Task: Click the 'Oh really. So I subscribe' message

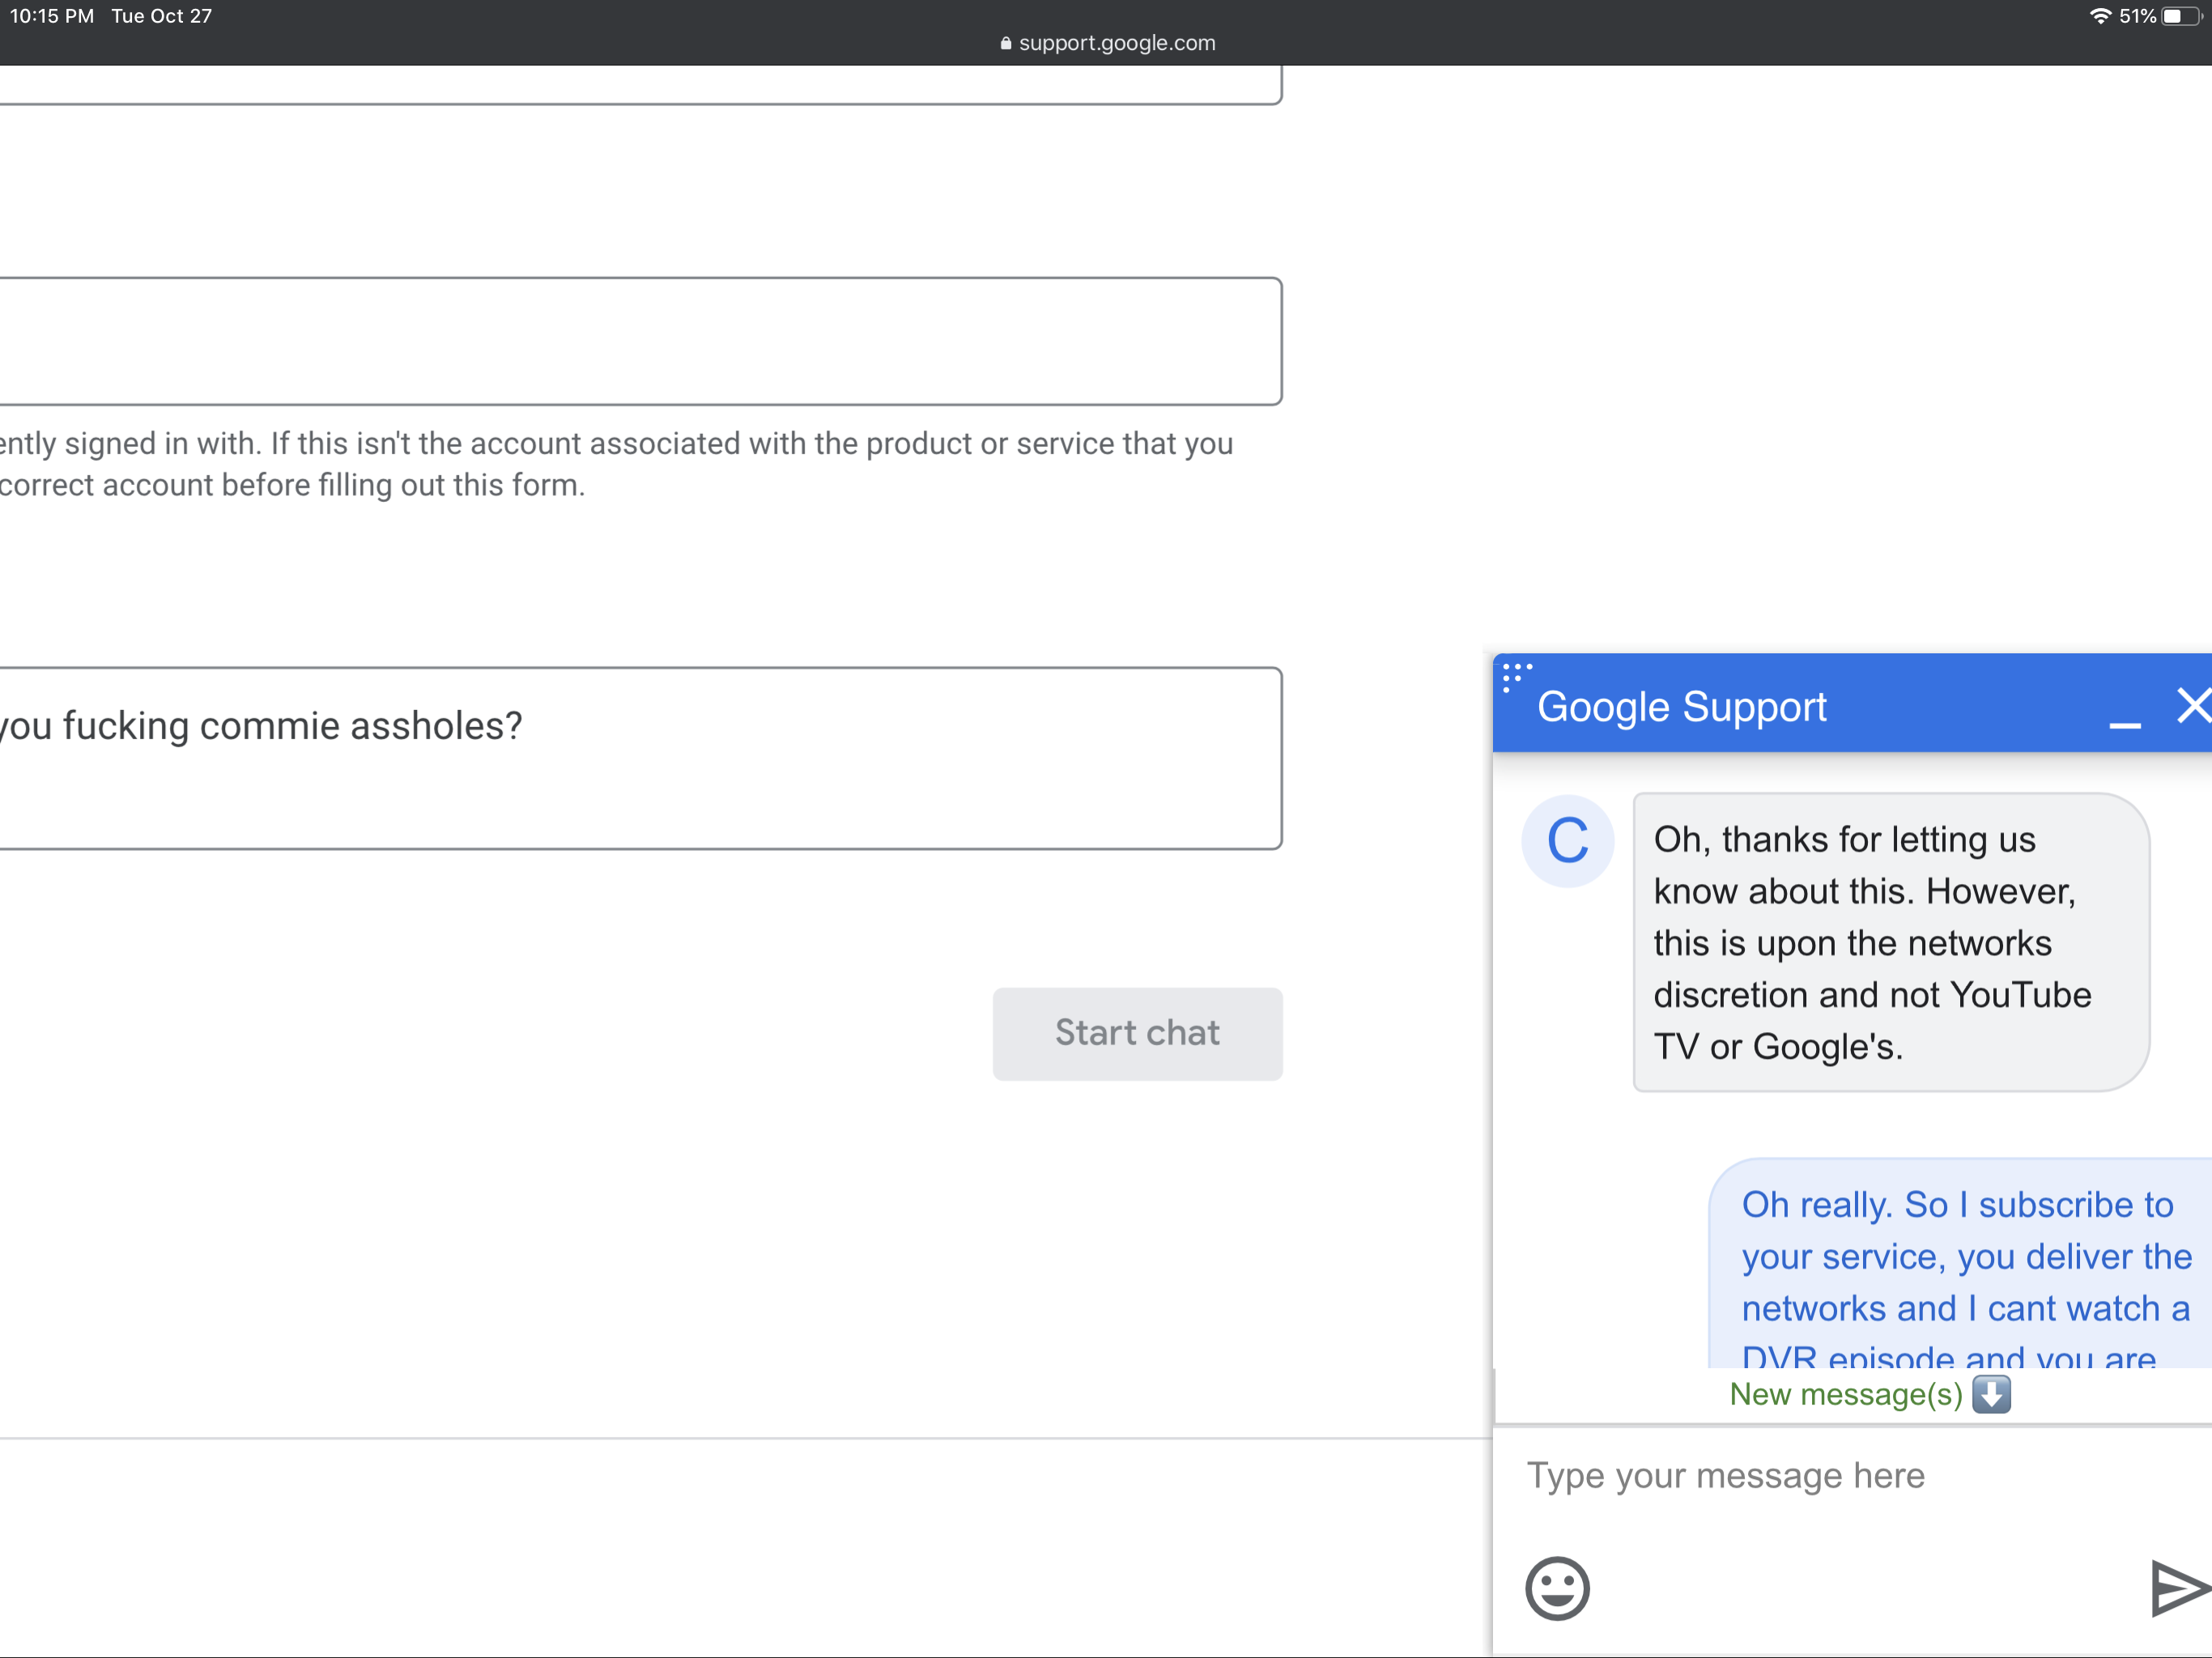Action: (1960, 1264)
